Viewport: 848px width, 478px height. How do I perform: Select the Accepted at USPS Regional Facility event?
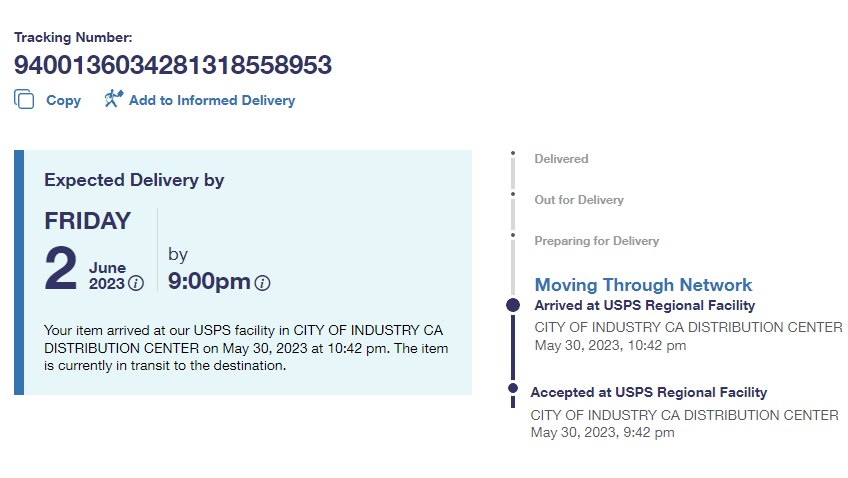click(648, 392)
